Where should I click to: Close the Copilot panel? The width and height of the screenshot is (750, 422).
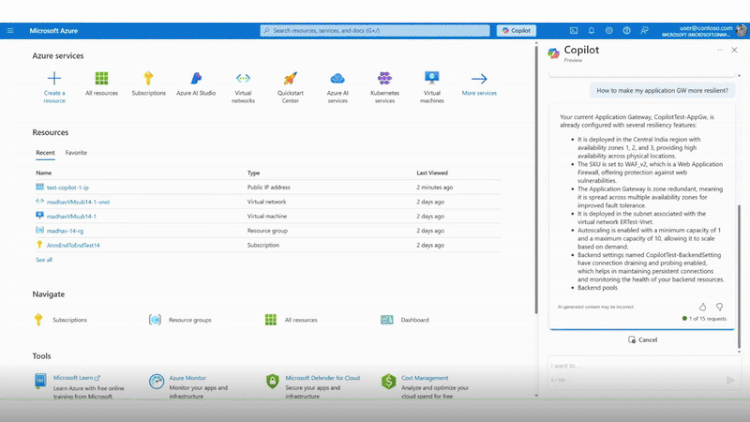(x=734, y=50)
